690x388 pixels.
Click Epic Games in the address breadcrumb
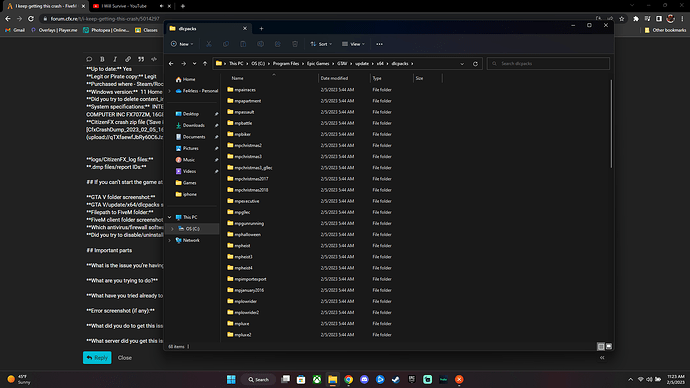pos(318,64)
